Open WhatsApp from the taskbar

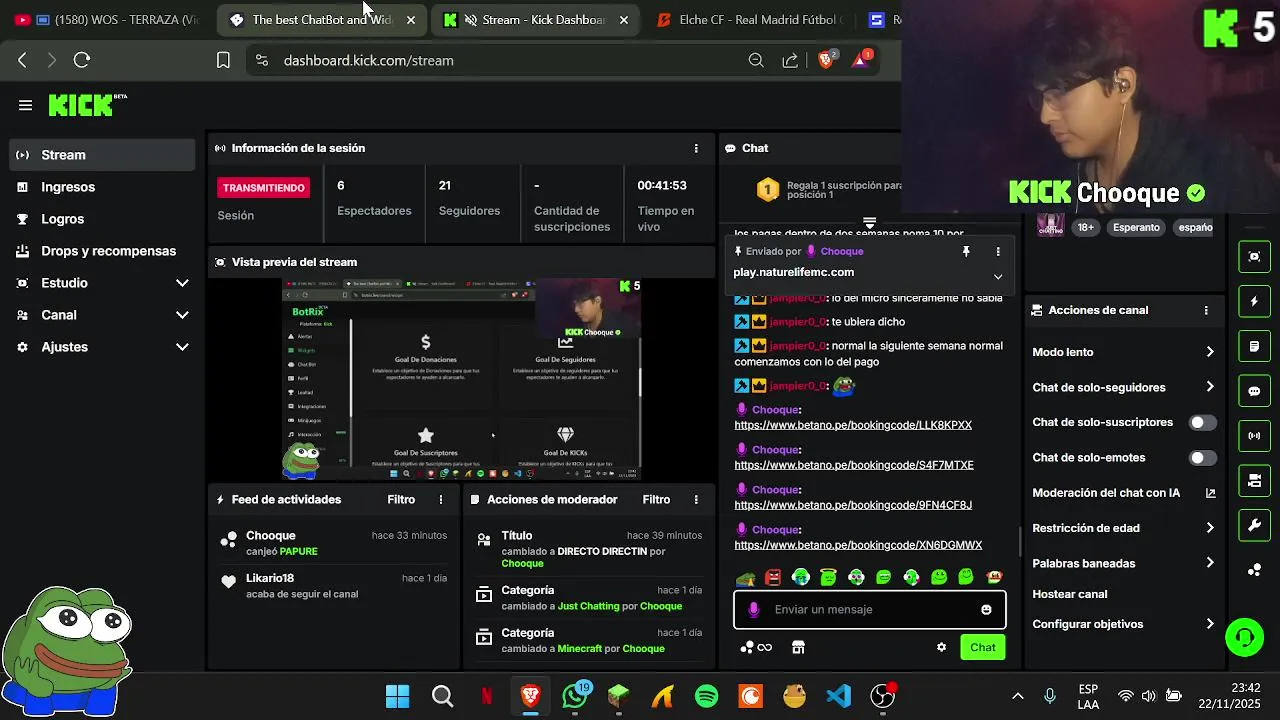tap(575, 696)
